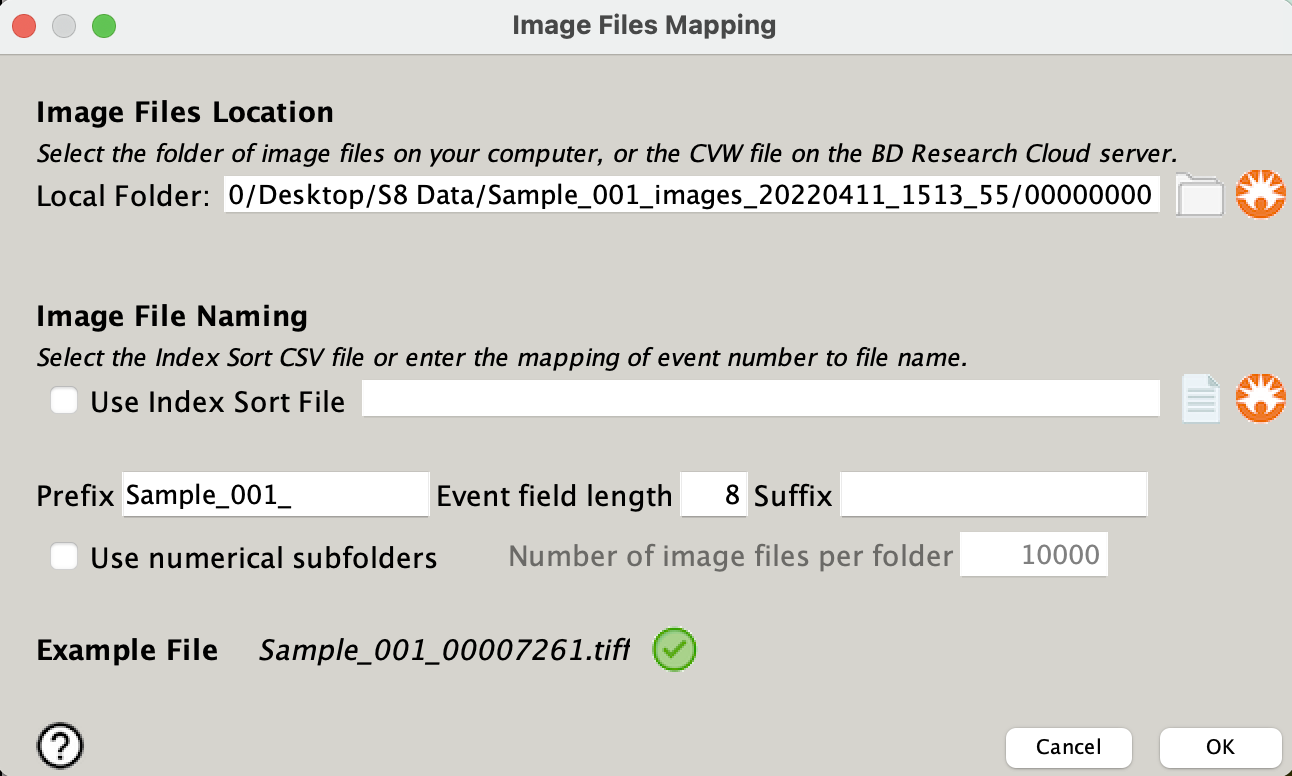Image resolution: width=1292 pixels, height=776 pixels.
Task: Browse for the Index Sort CSV file
Action: (1200, 398)
